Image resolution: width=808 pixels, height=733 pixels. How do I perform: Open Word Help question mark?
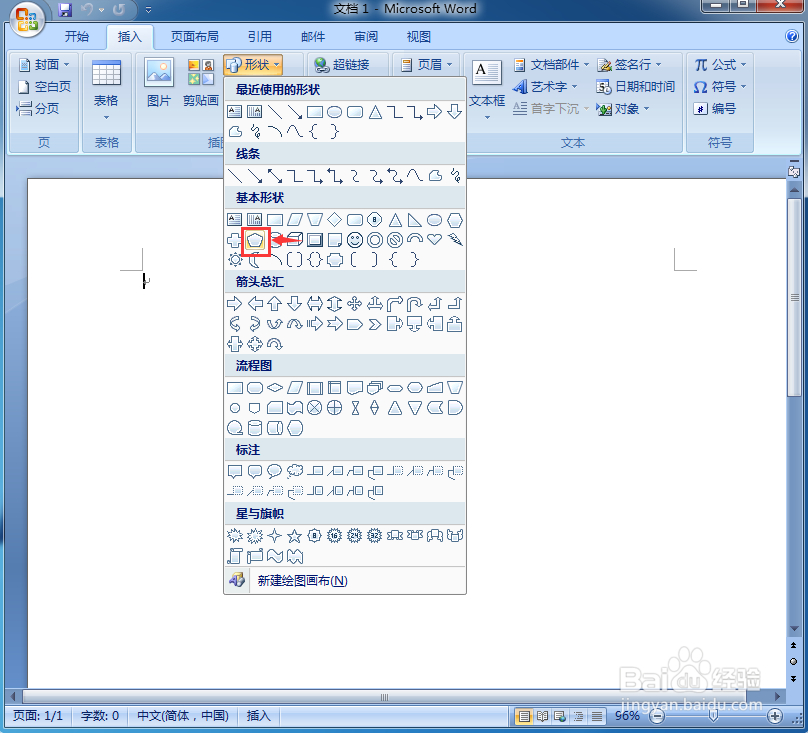(792, 36)
